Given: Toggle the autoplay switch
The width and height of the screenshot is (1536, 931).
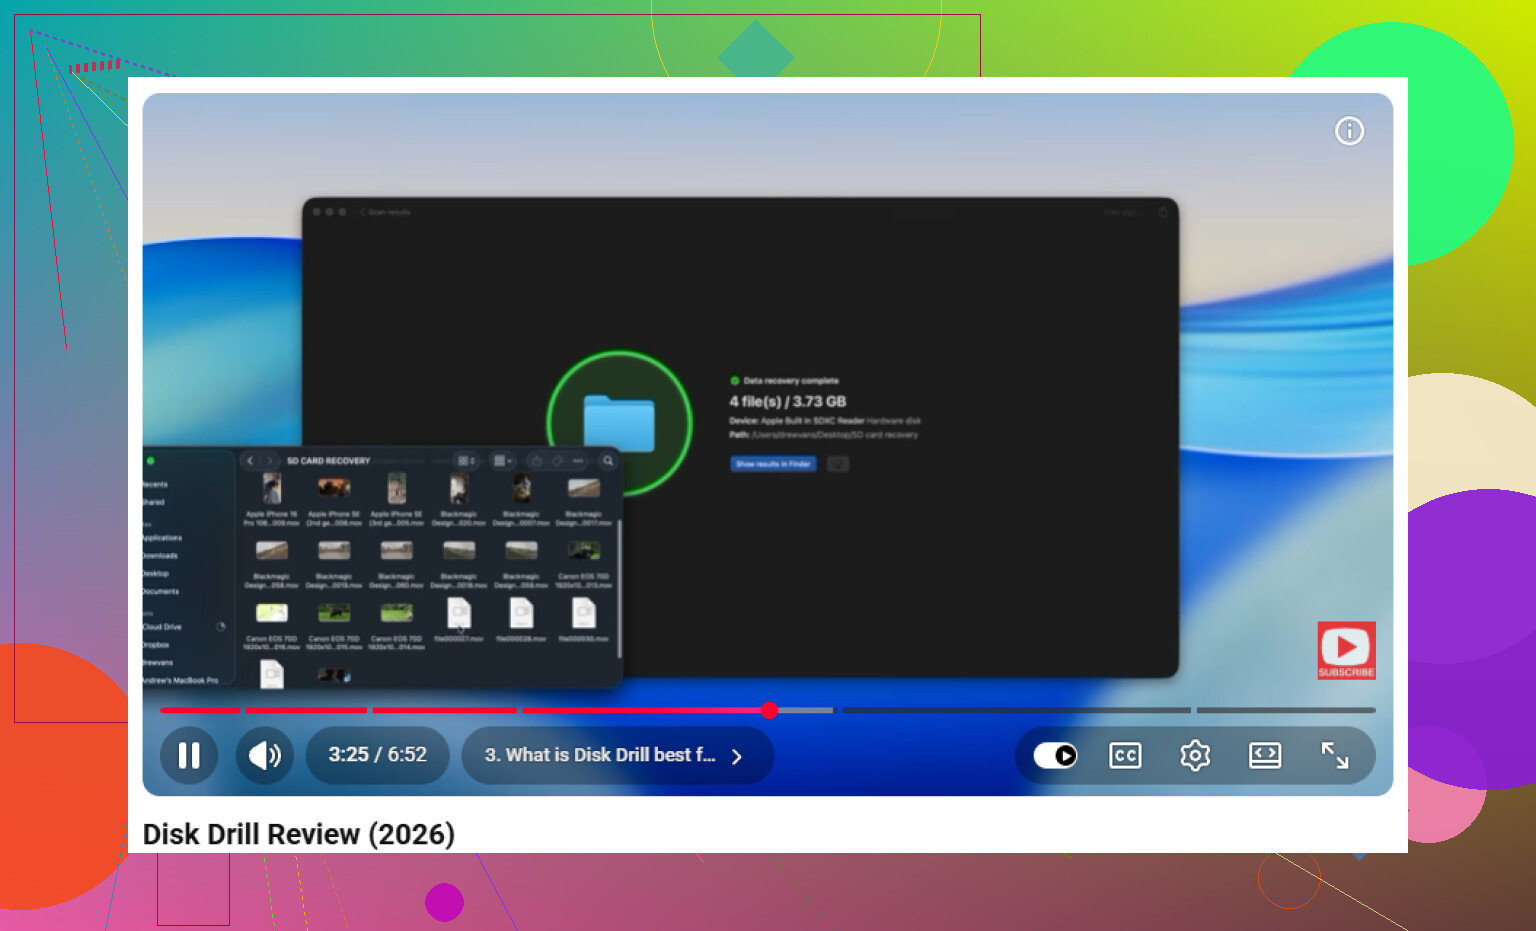Looking at the screenshot, I should (1054, 756).
